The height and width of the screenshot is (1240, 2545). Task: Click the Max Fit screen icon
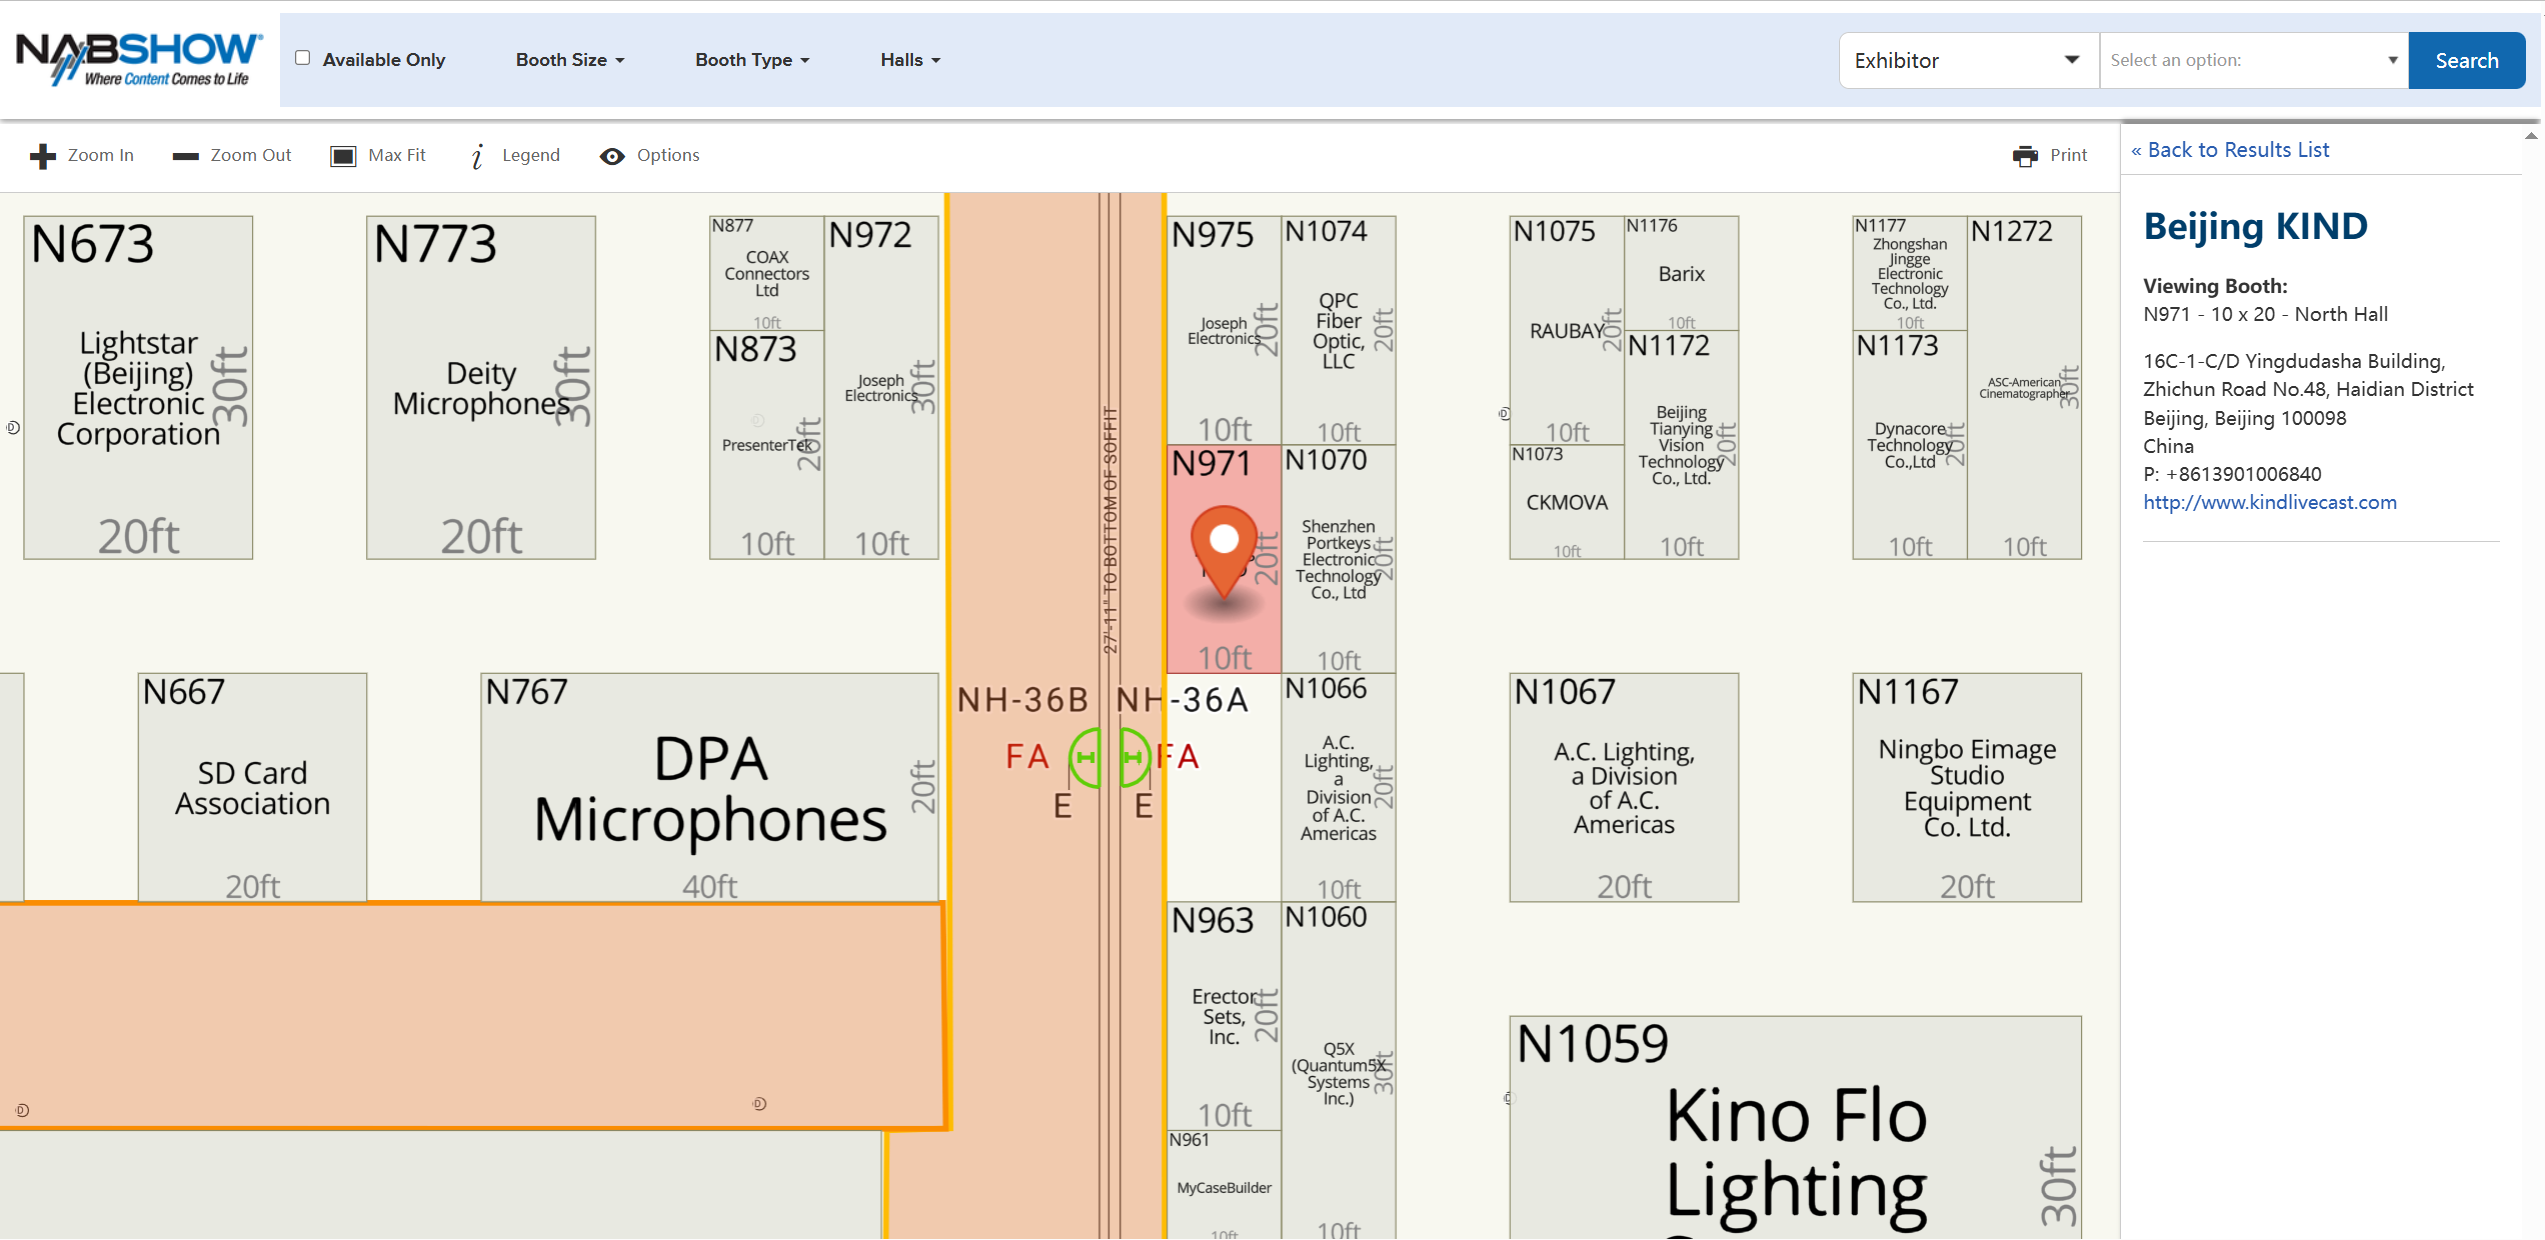click(x=343, y=156)
